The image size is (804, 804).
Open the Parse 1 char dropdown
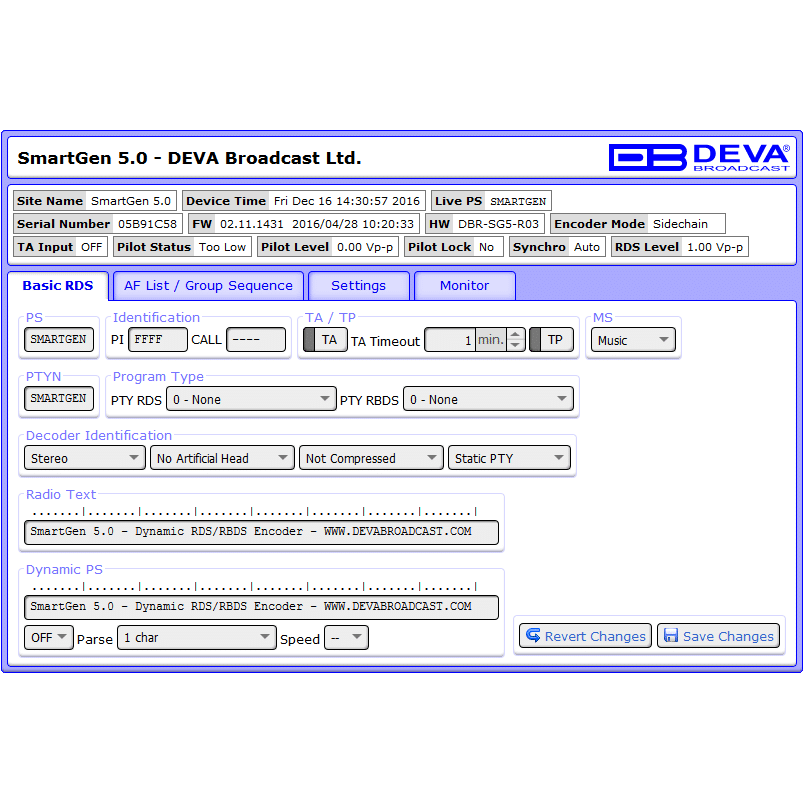pos(197,637)
